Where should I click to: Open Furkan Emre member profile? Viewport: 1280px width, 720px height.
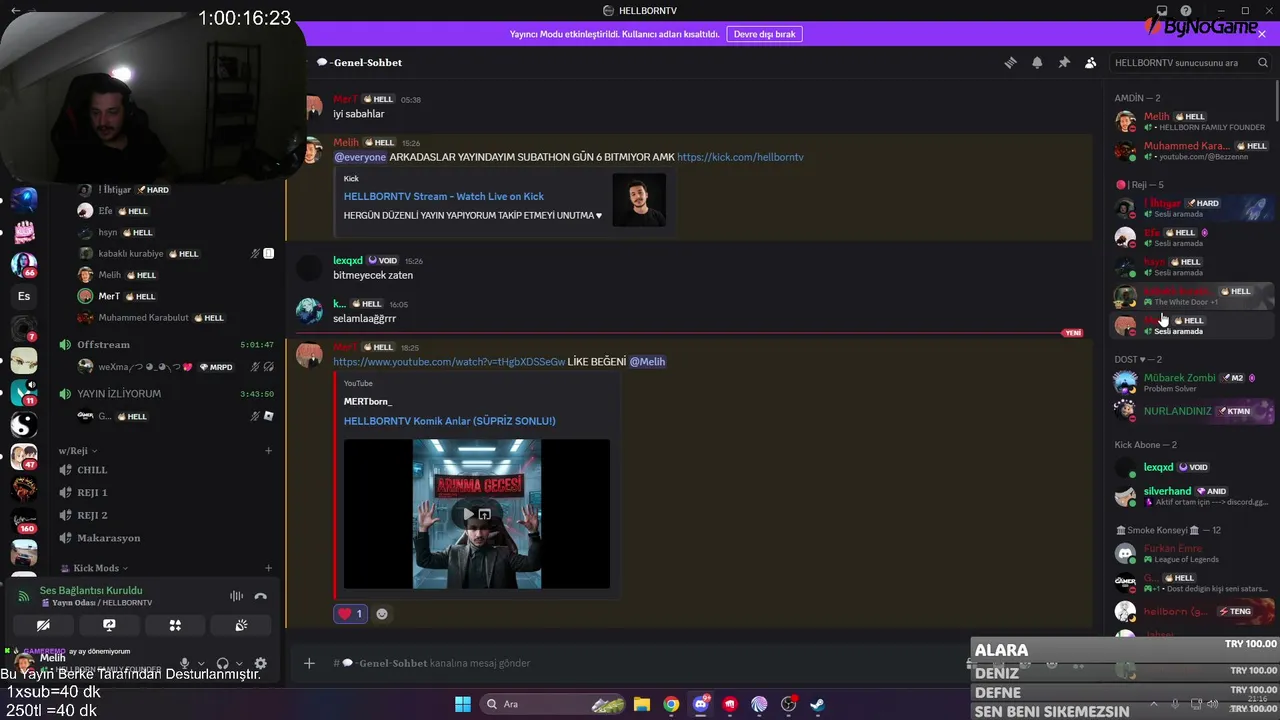1194,553
